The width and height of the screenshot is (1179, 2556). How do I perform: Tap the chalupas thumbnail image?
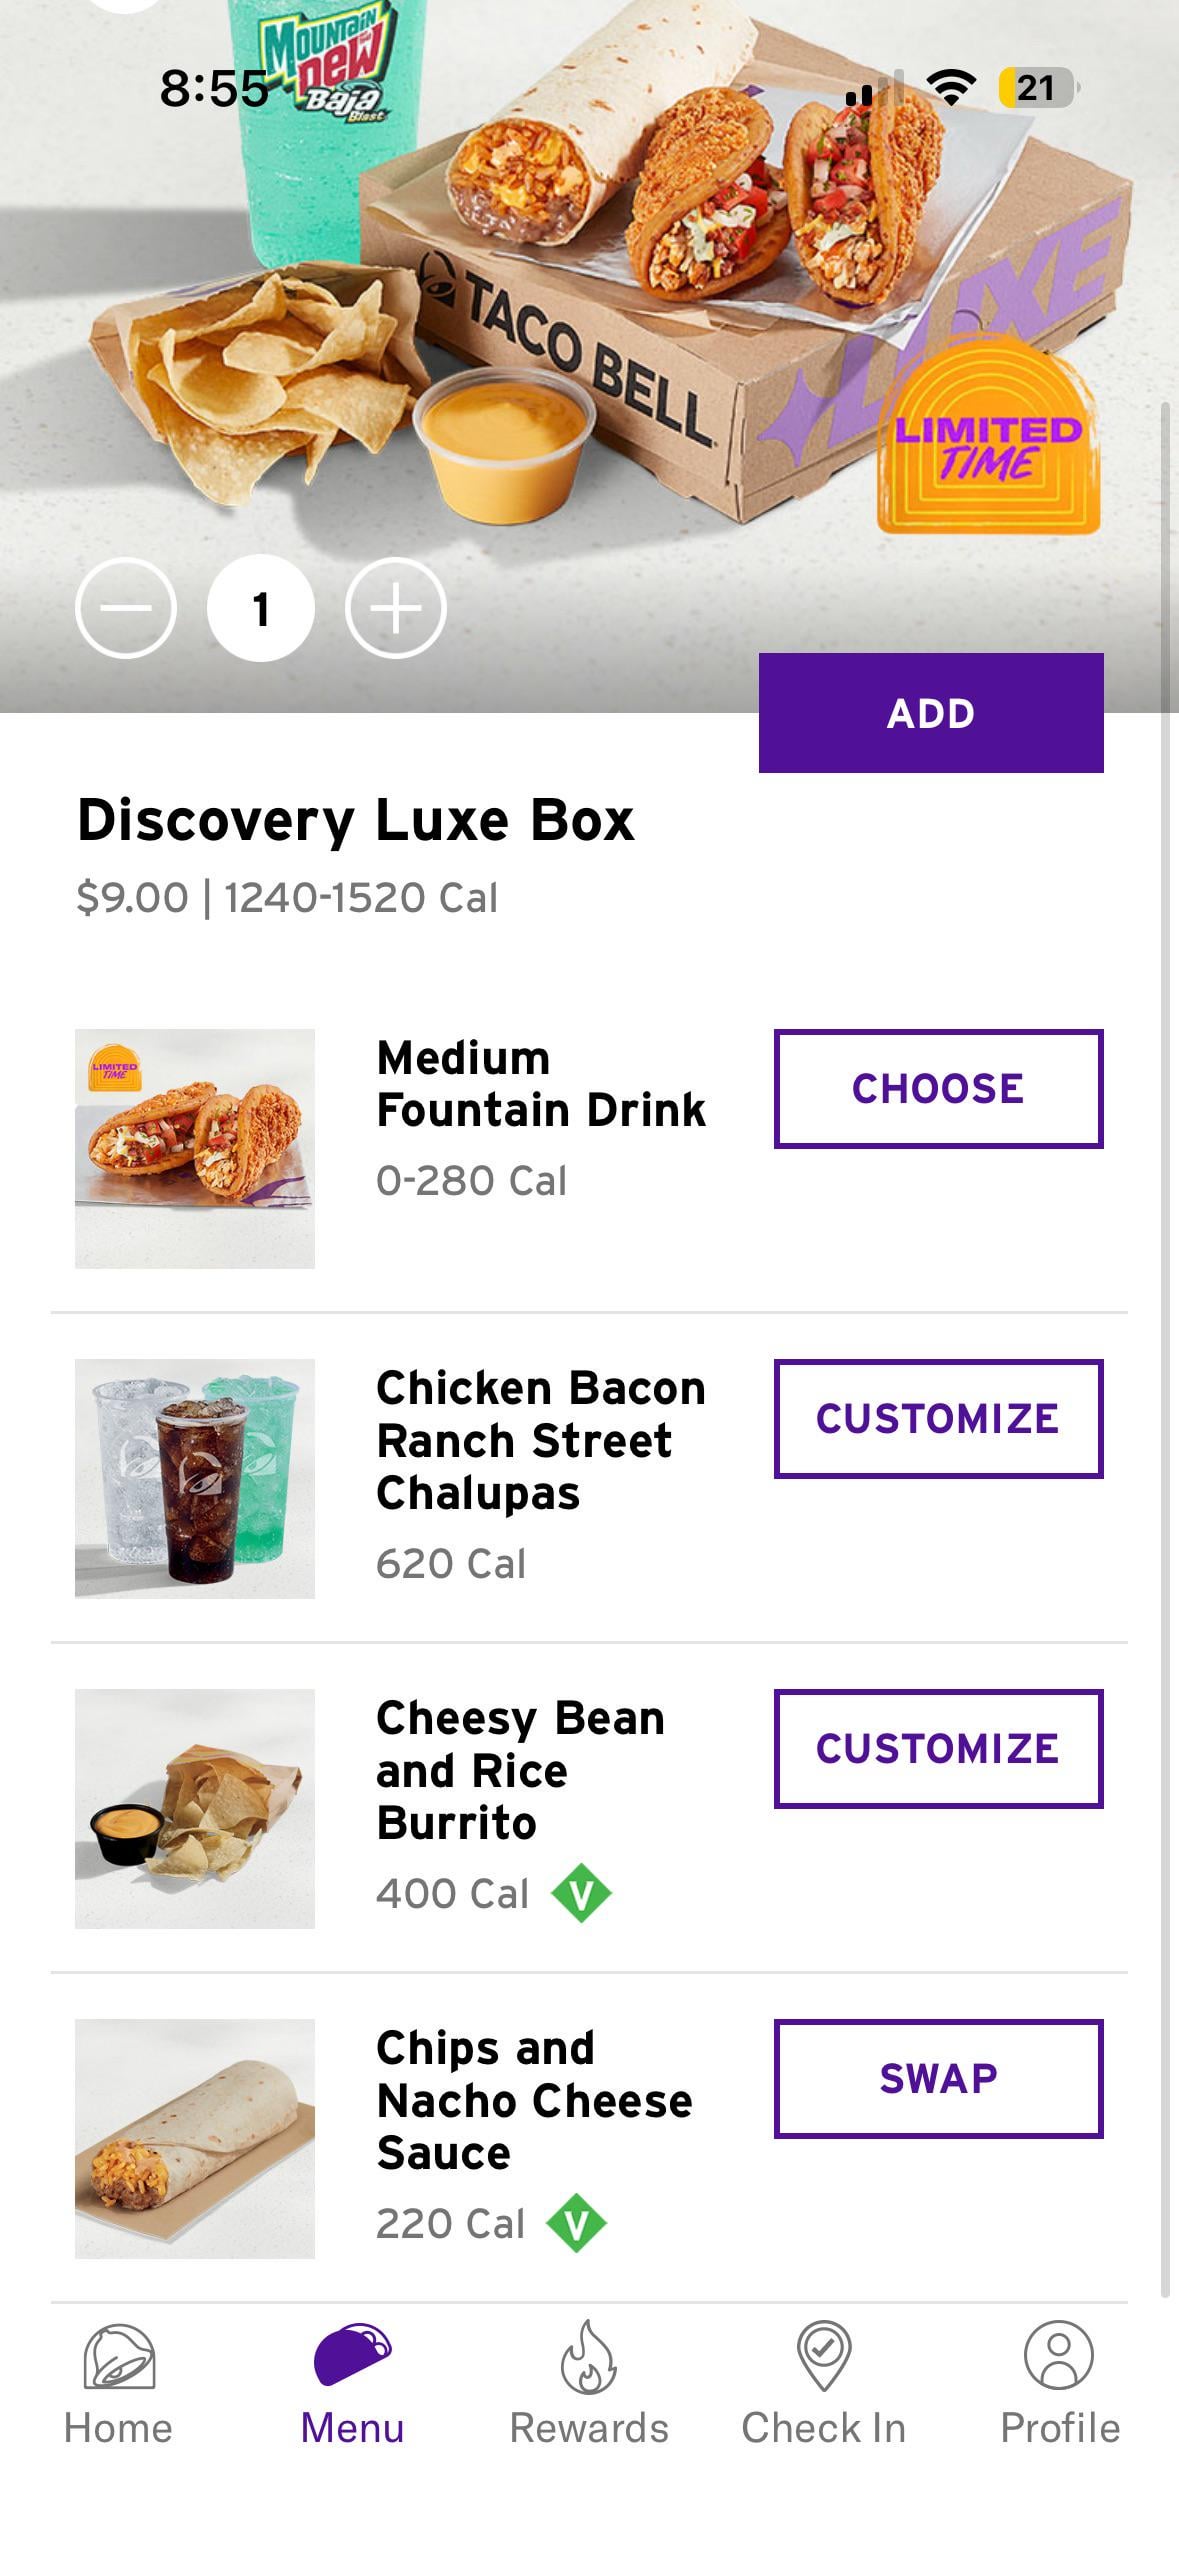click(x=195, y=1148)
